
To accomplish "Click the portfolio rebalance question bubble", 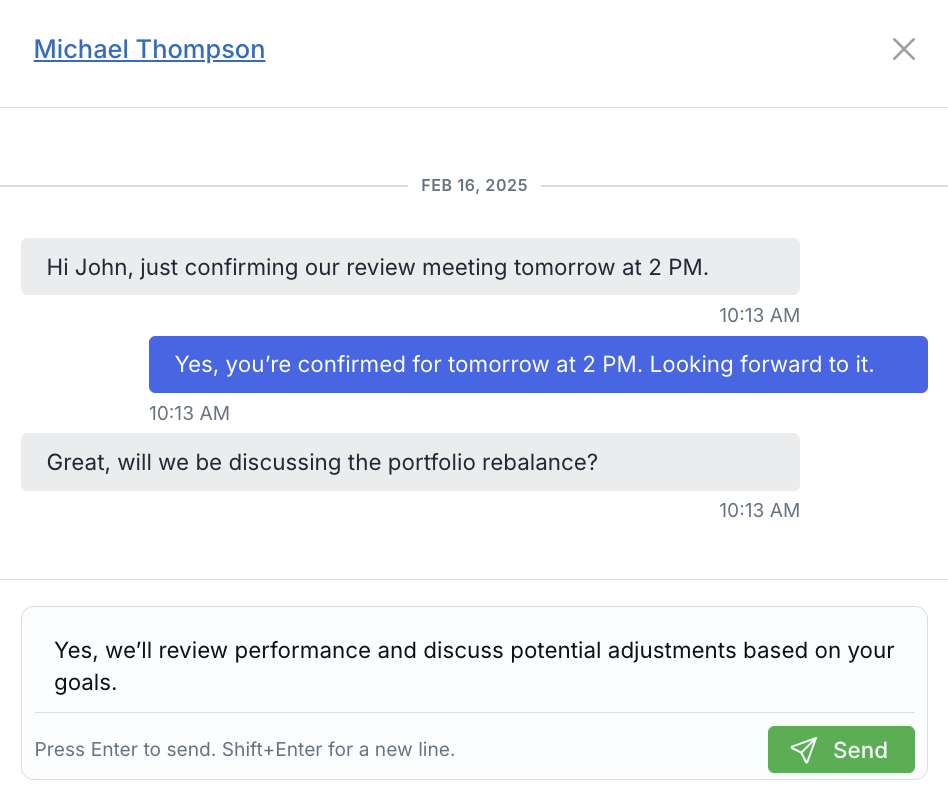I will click(410, 462).
